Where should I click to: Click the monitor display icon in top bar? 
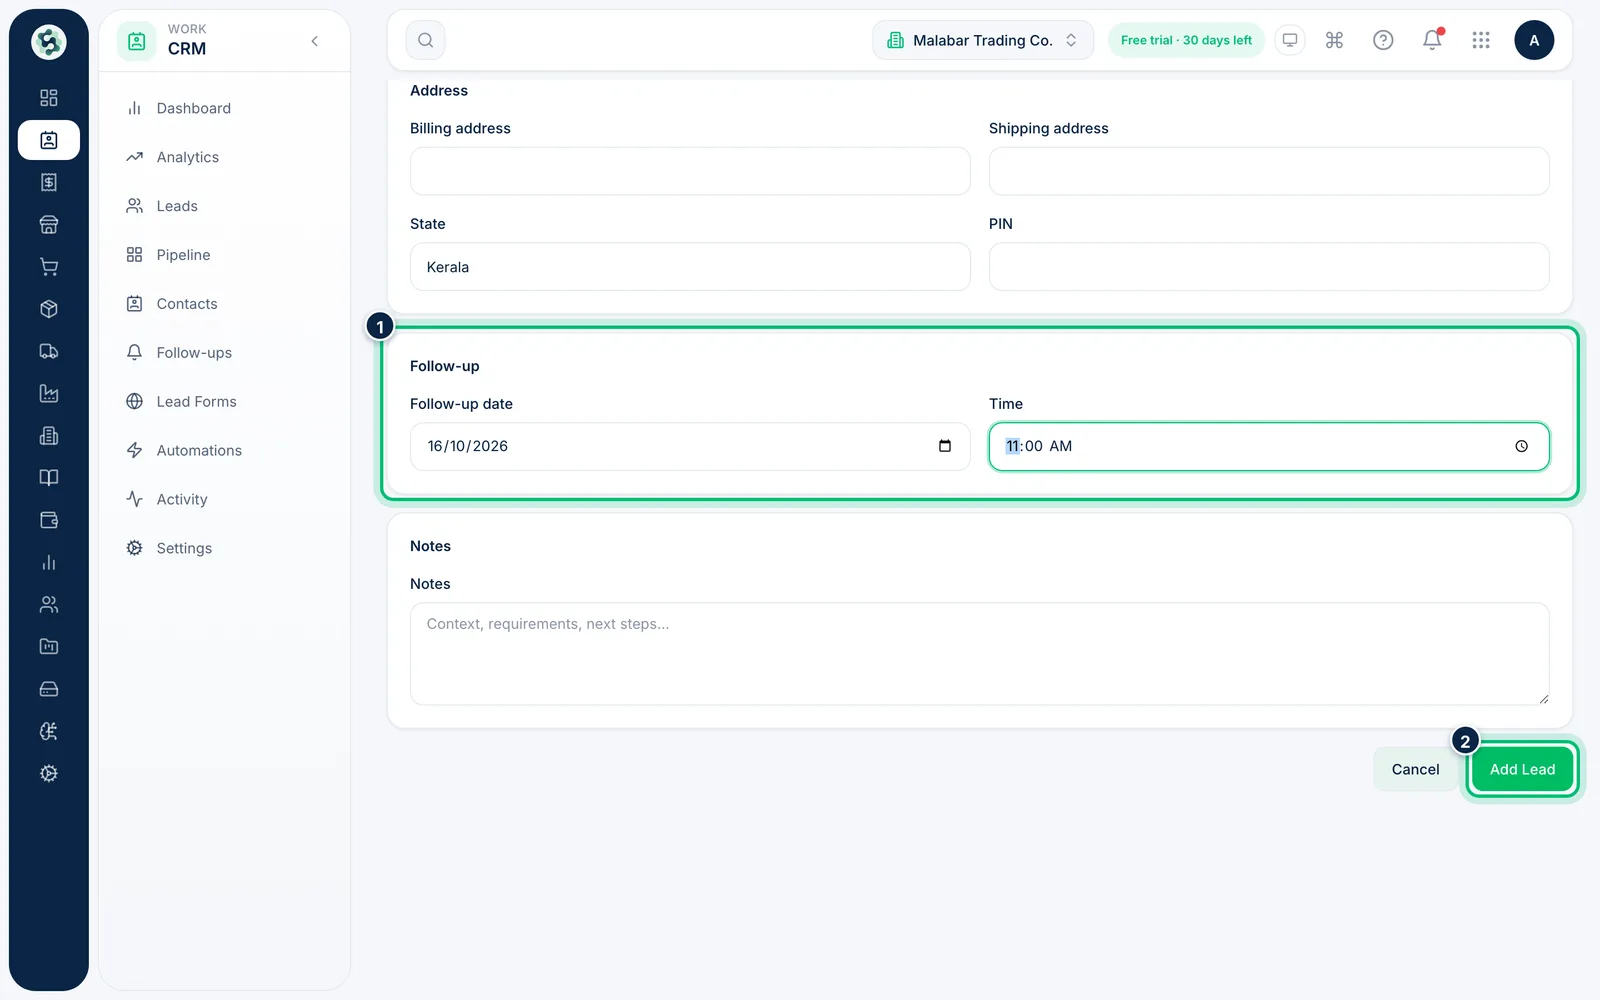pos(1290,40)
